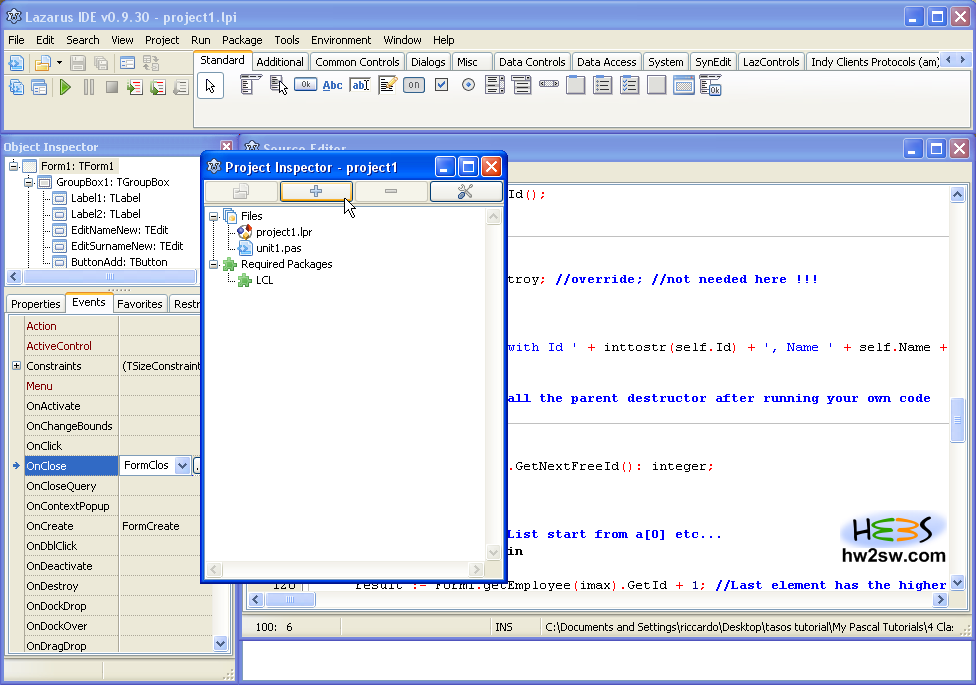
Task: Click the Open file folder icon
Action: tap(42, 63)
